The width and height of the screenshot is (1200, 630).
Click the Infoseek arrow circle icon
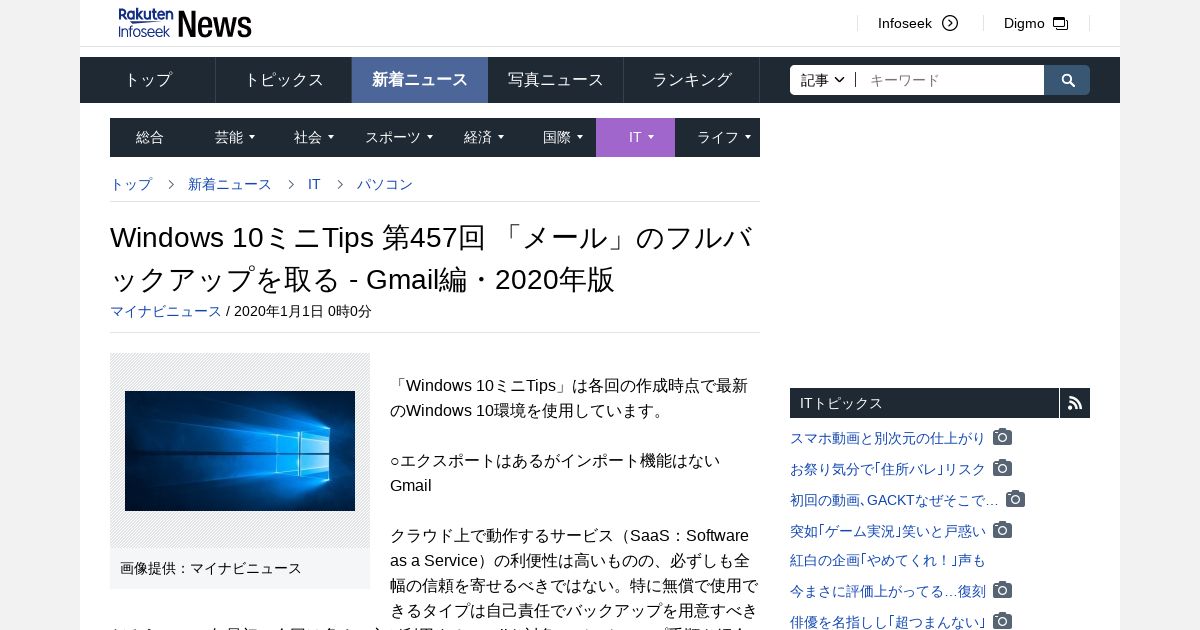pyautogui.click(x=950, y=23)
